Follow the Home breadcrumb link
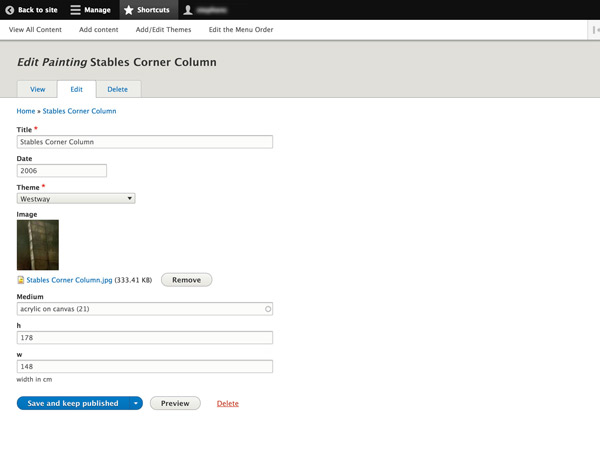Viewport: 600px width, 467px height. click(26, 111)
